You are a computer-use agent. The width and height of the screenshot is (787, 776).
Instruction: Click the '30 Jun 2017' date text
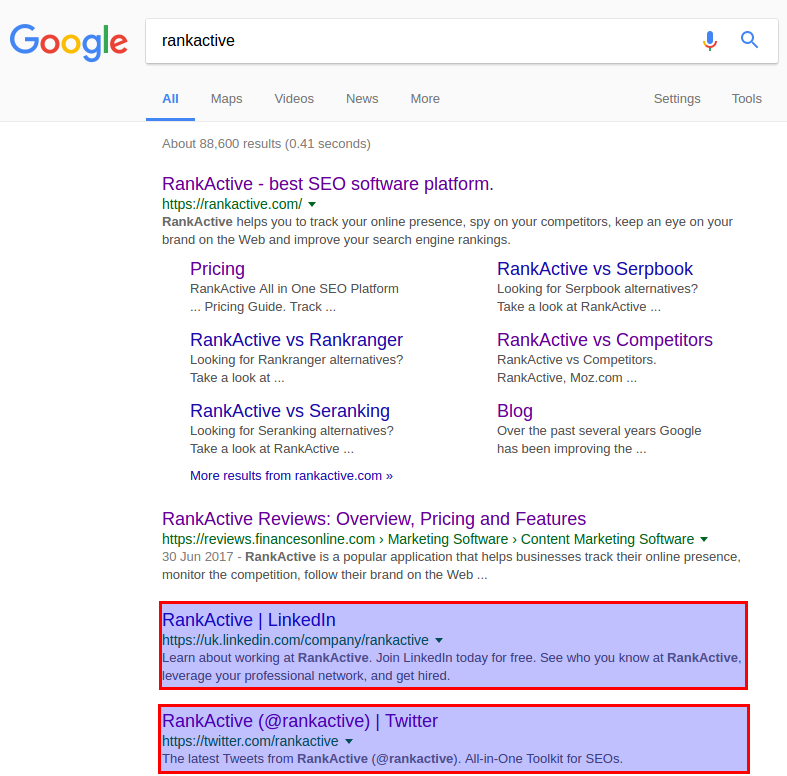point(197,557)
